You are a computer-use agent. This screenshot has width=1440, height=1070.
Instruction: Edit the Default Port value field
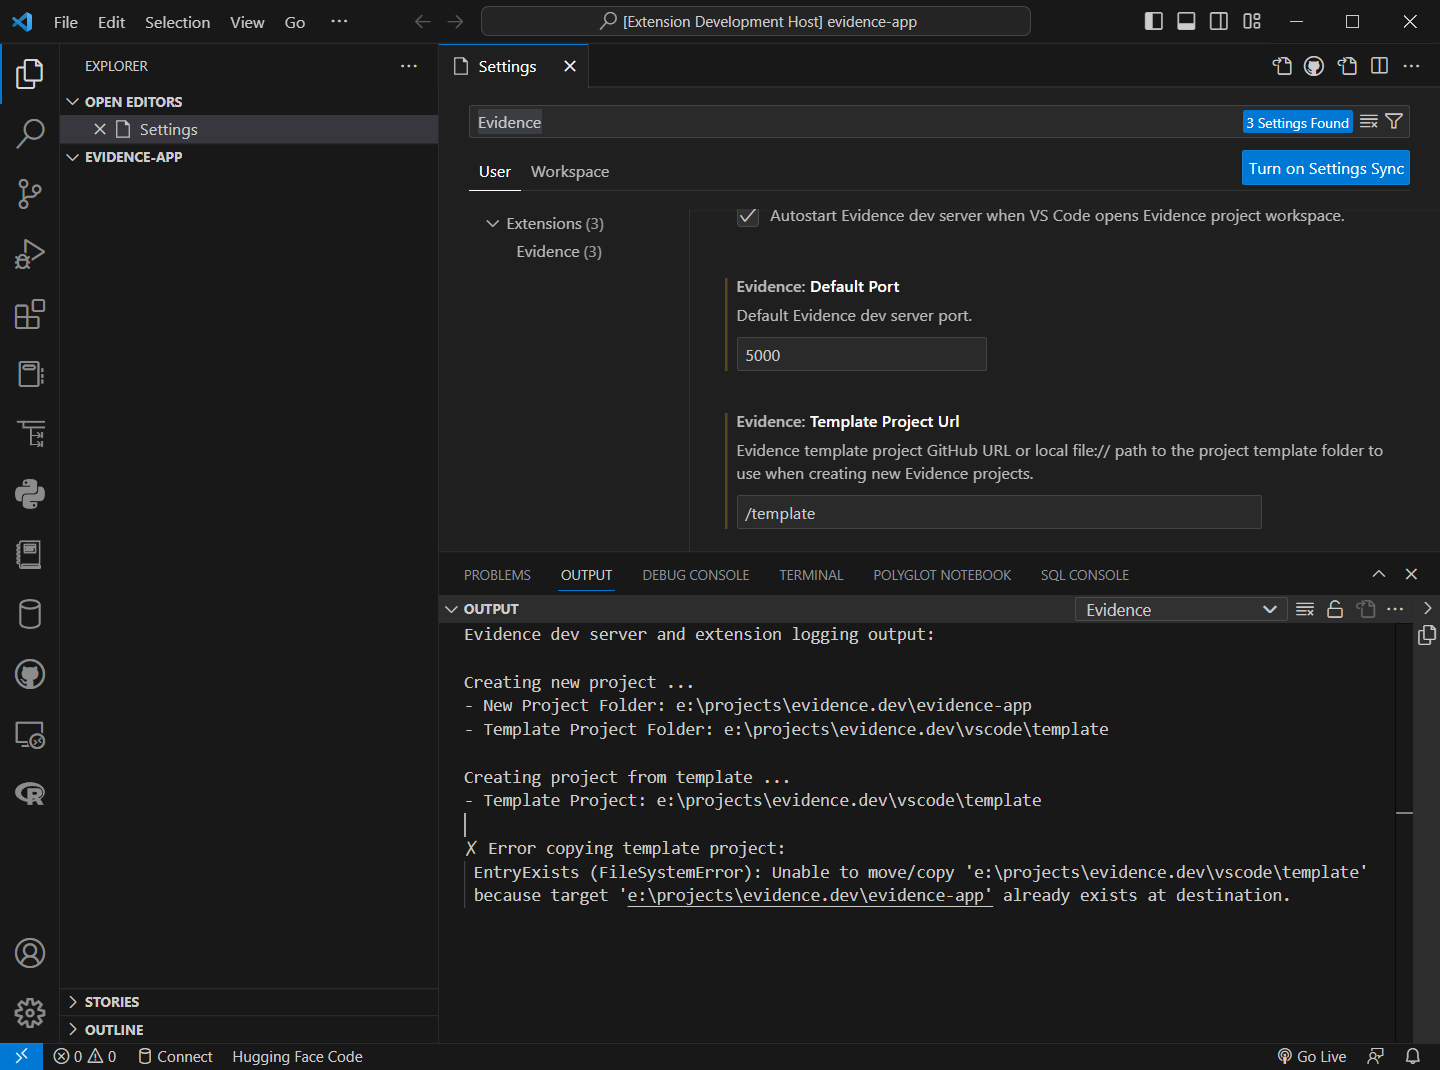pos(861,354)
